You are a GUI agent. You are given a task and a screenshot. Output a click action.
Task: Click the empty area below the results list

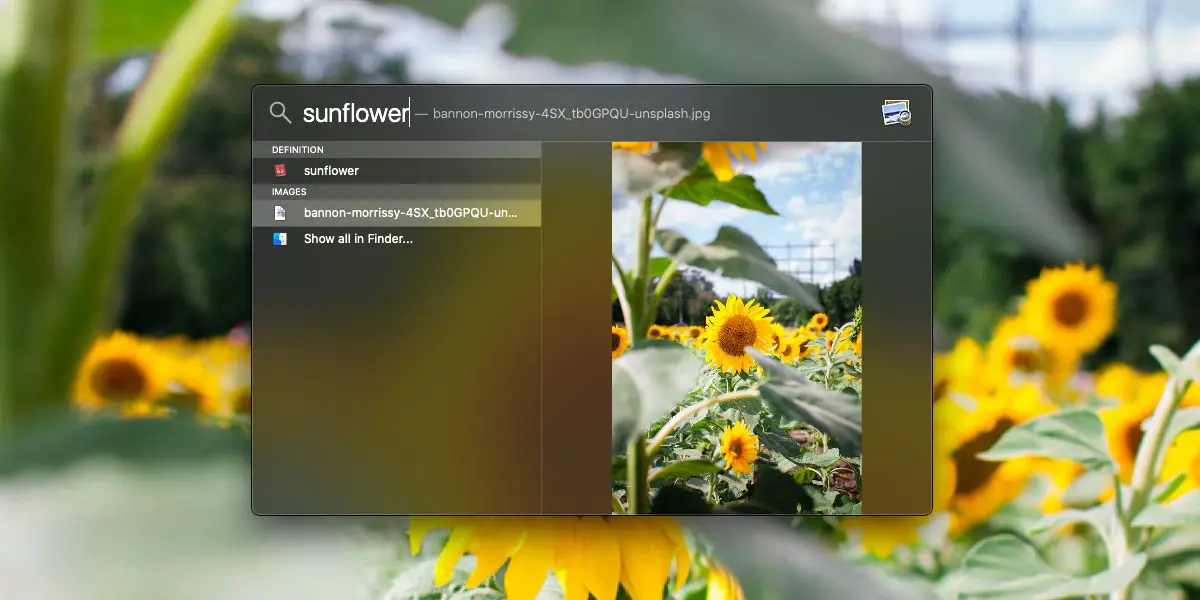click(396, 380)
